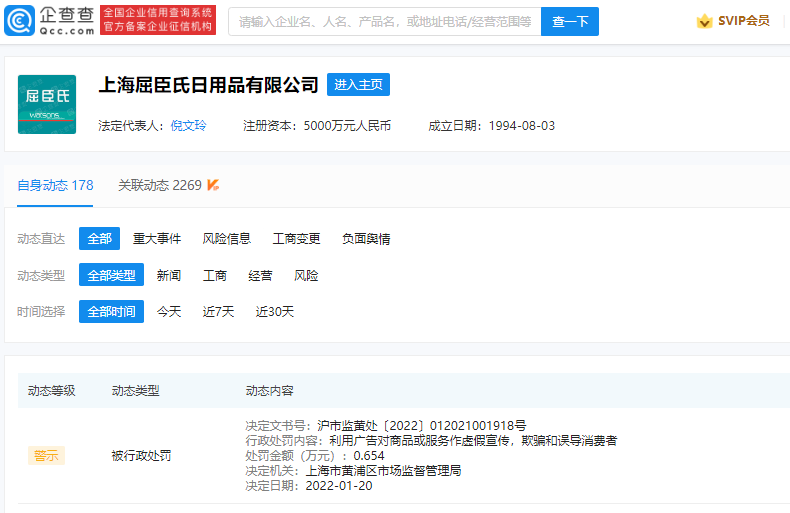The image size is (790, 513).
Task: Click the orange VIP badge beside 关联动态
Action: click(x=213, y=185)
